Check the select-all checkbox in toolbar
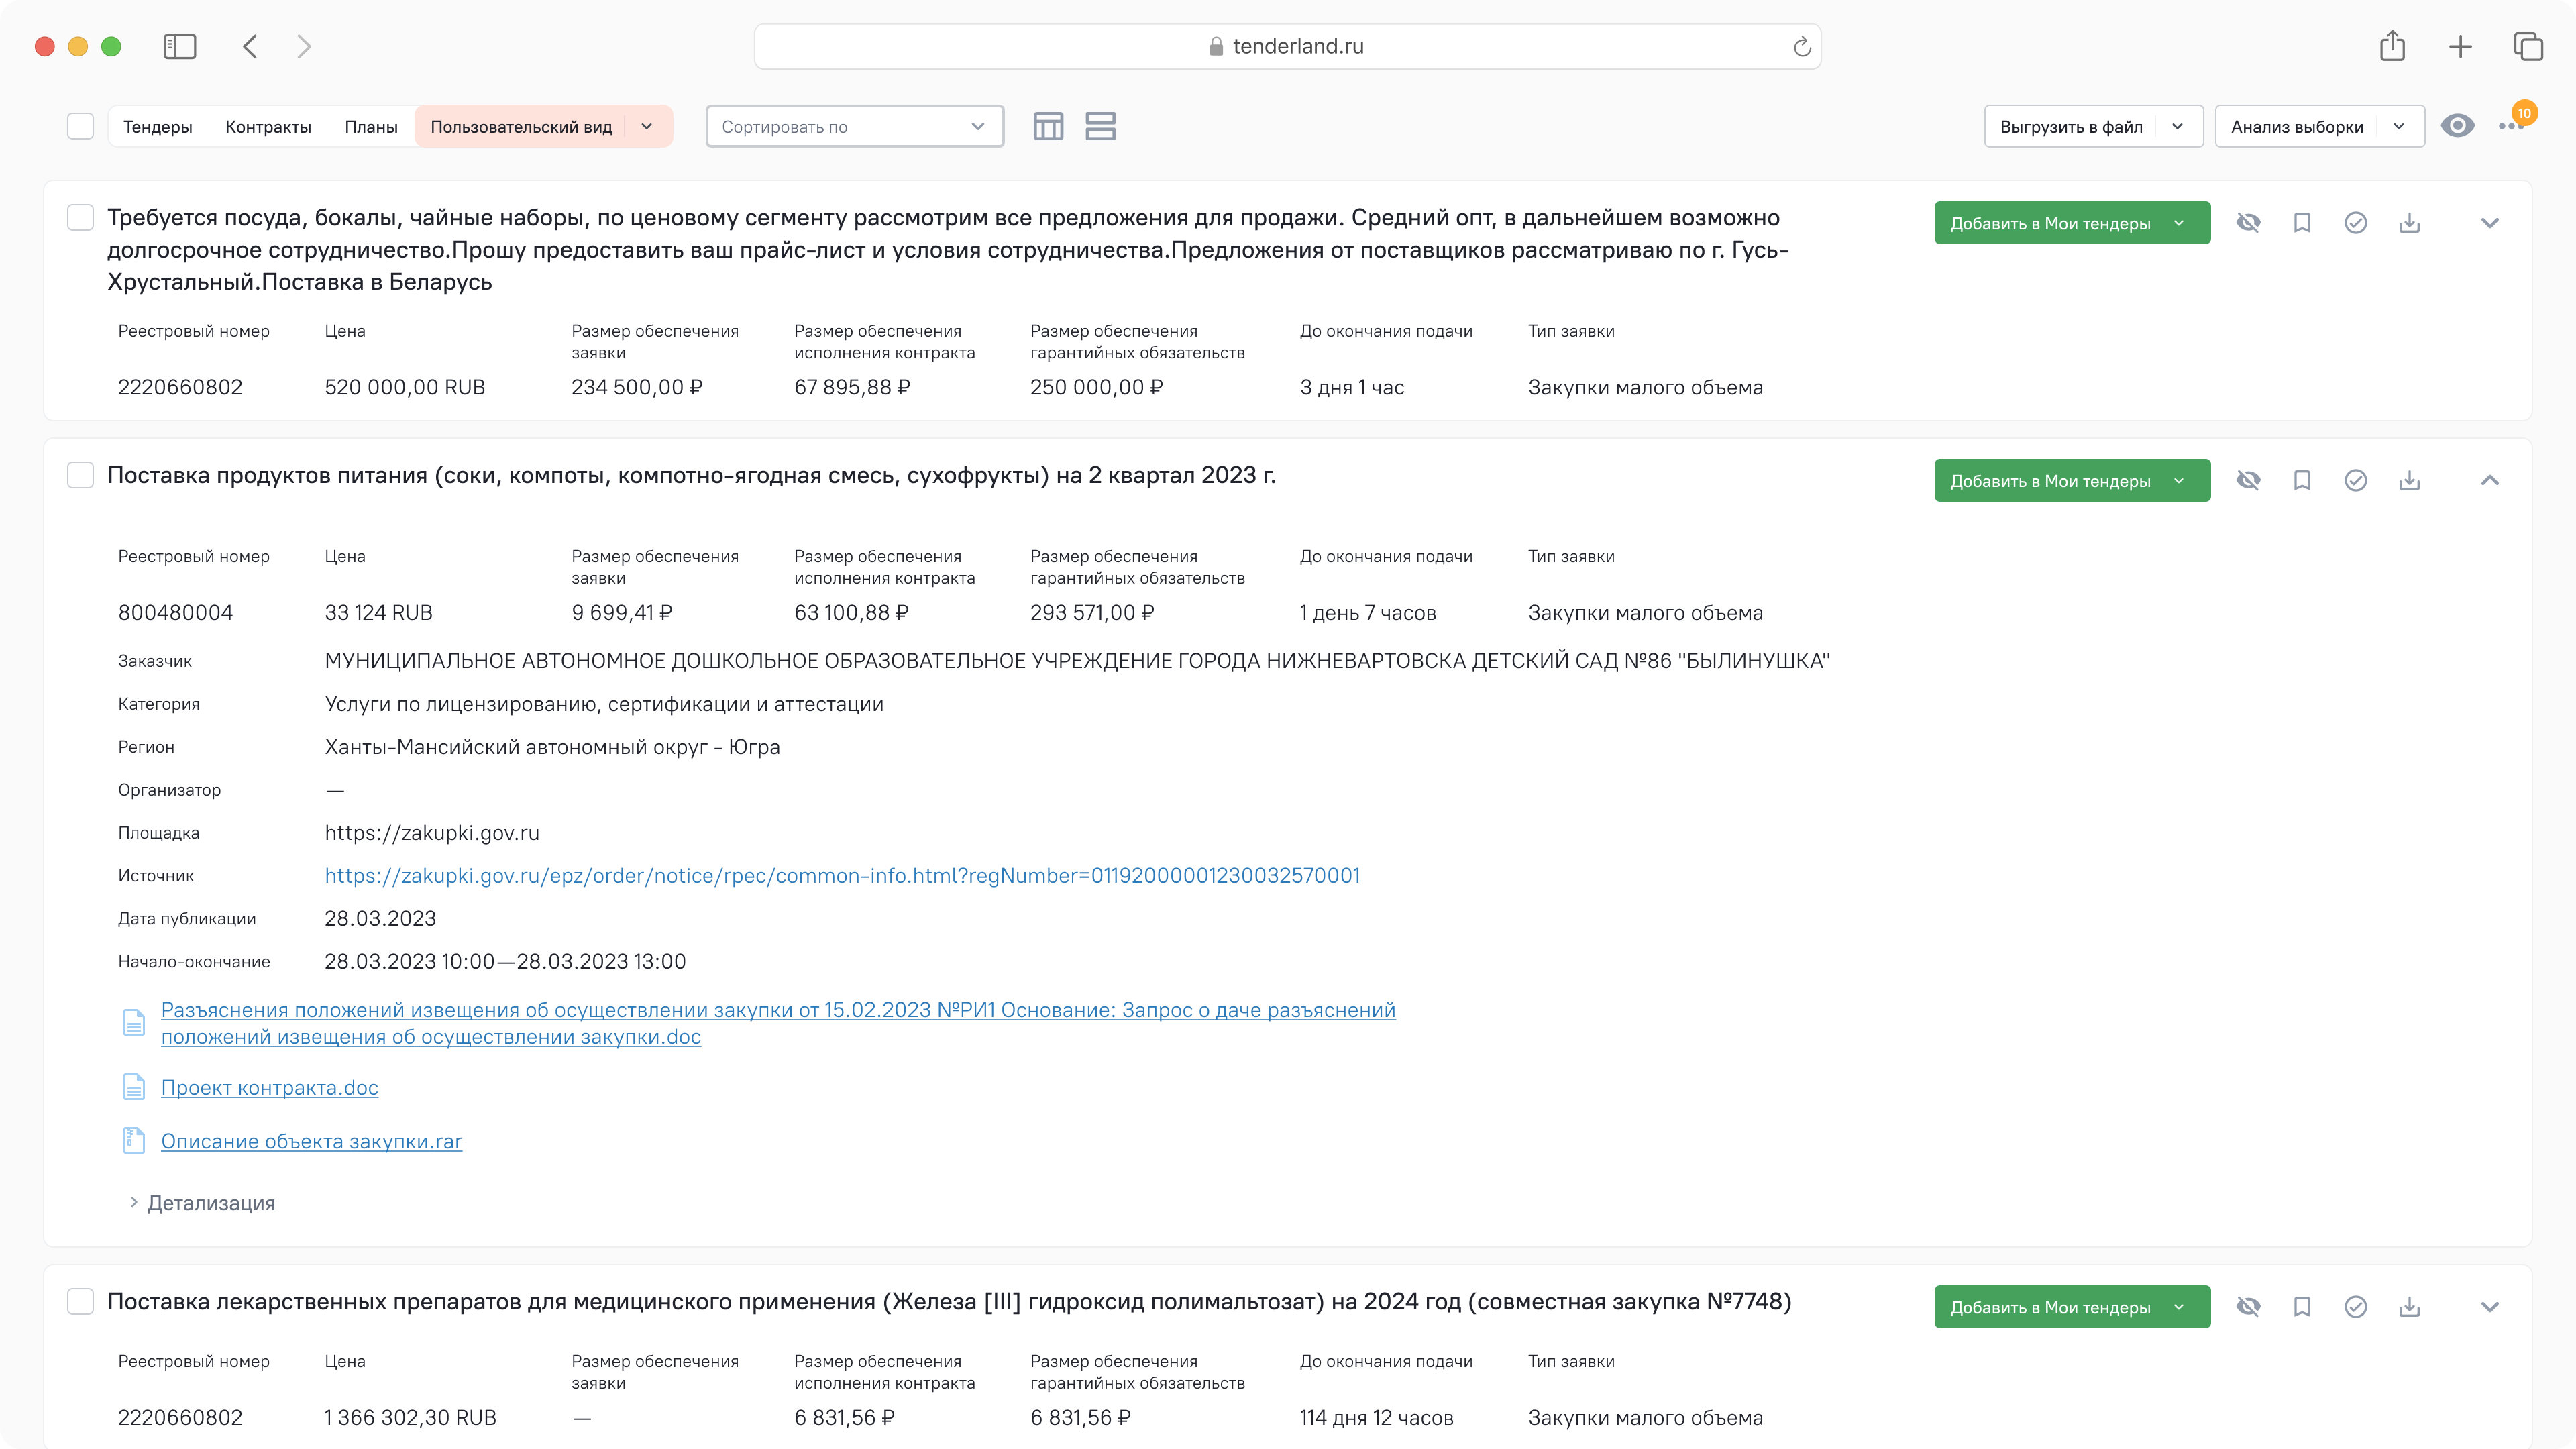The width and height of the screenshot is (2576, 1449). click(80, 127)
